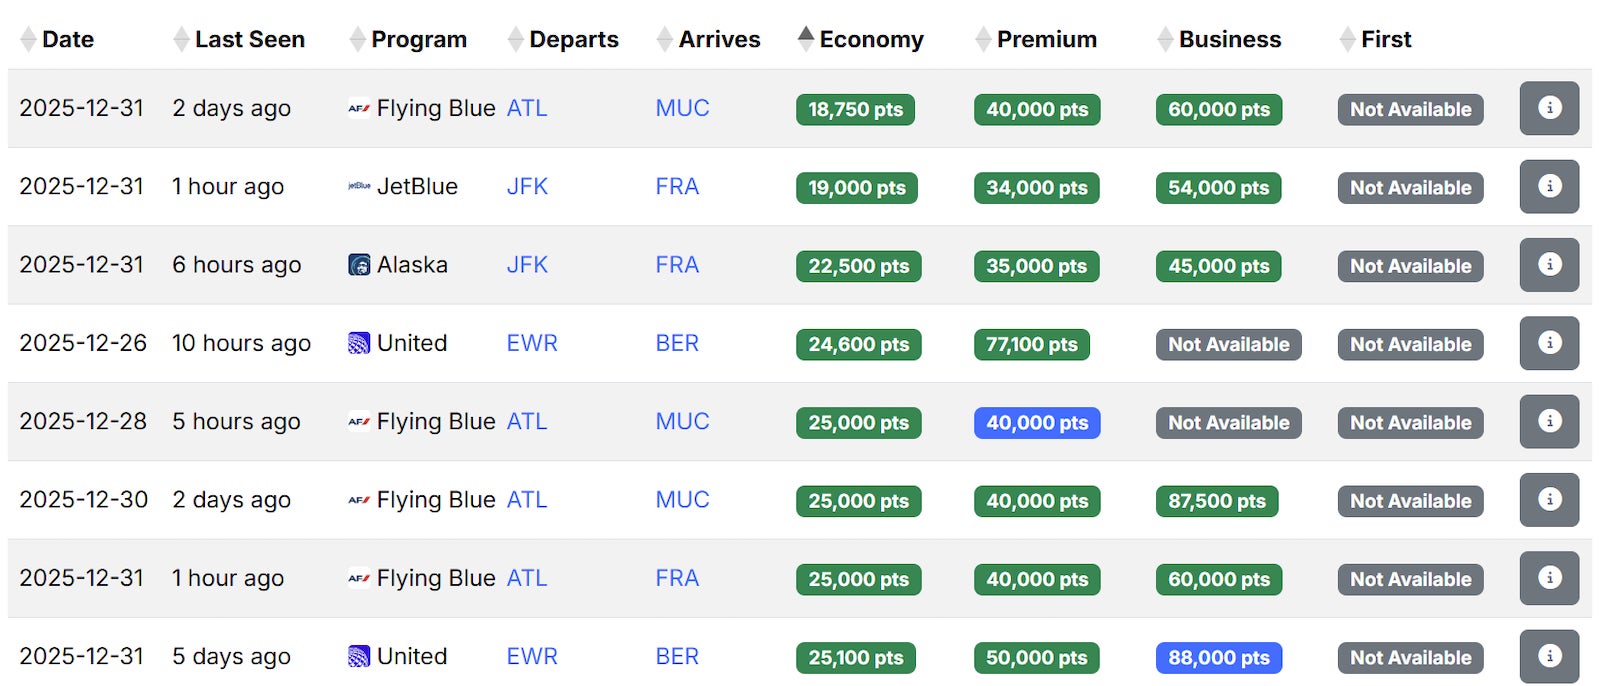
Task: Show details for United 2025-12-26 flight
Action: click(x=1548, y=343)
